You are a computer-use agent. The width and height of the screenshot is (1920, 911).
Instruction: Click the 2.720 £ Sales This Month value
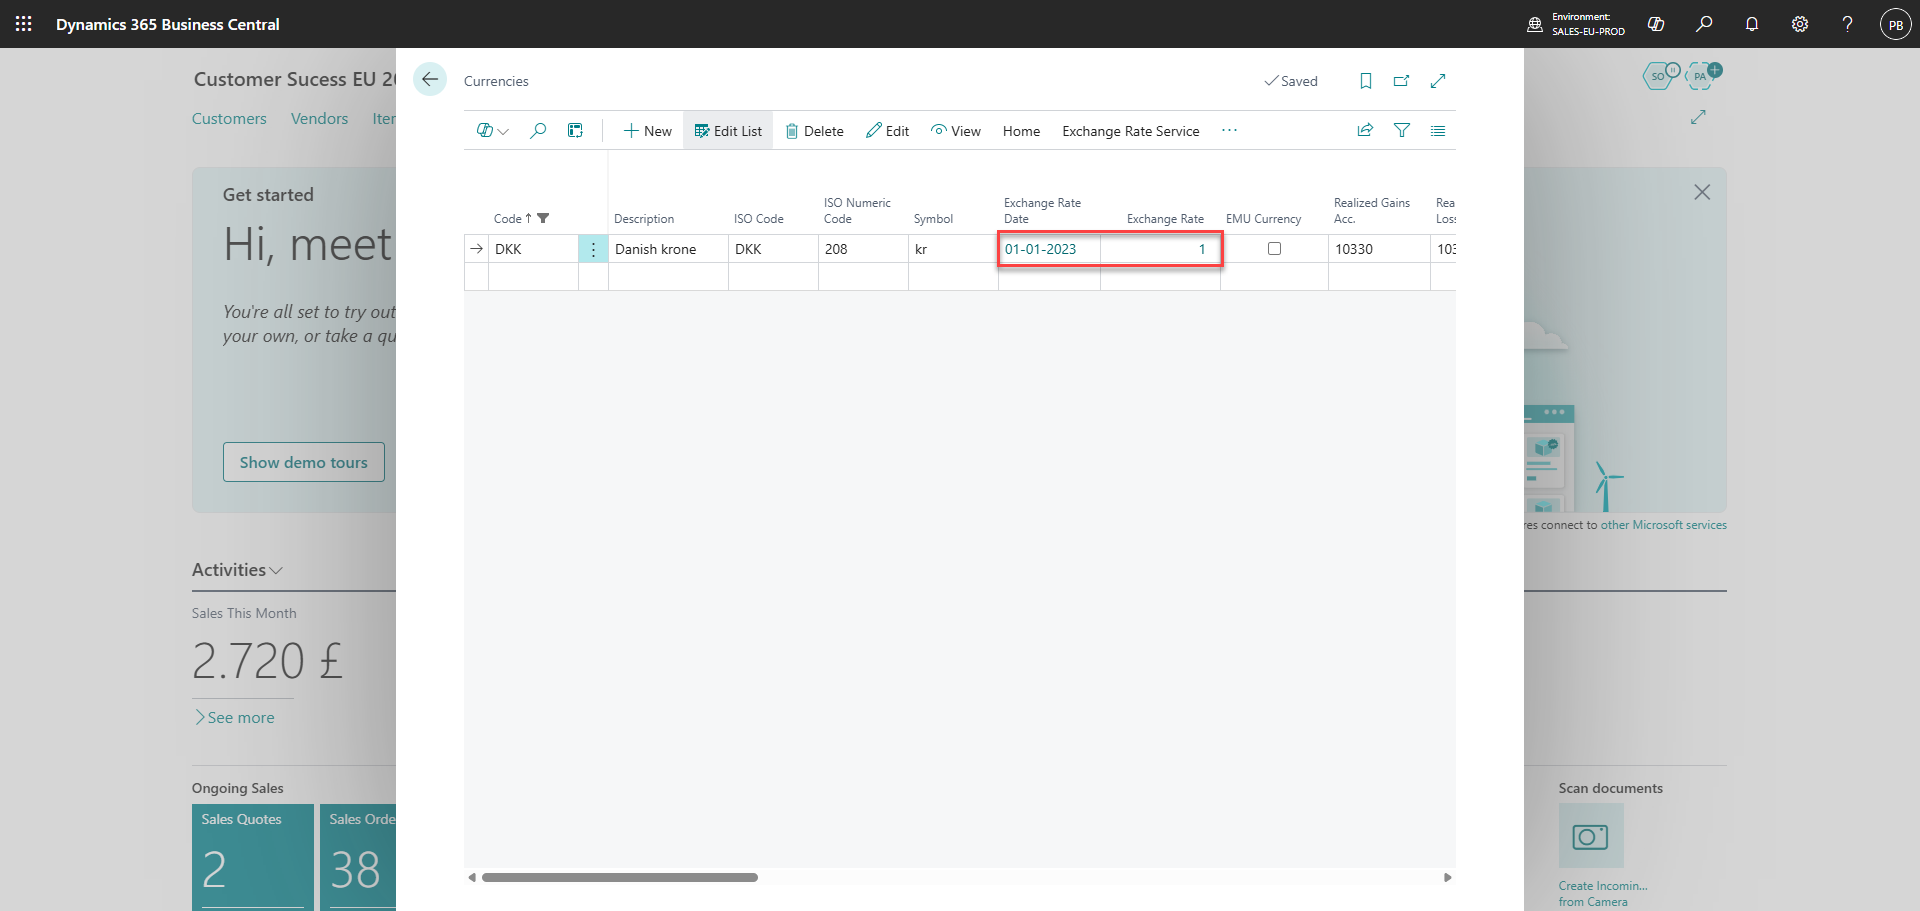pos(267,661)
